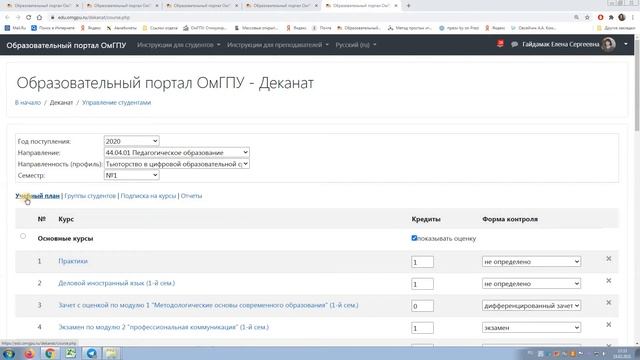The width and height of the screenshot is (640, 360).
Task: Open Год поступления dropdown 2020
Action: click(x=131, y=141)
